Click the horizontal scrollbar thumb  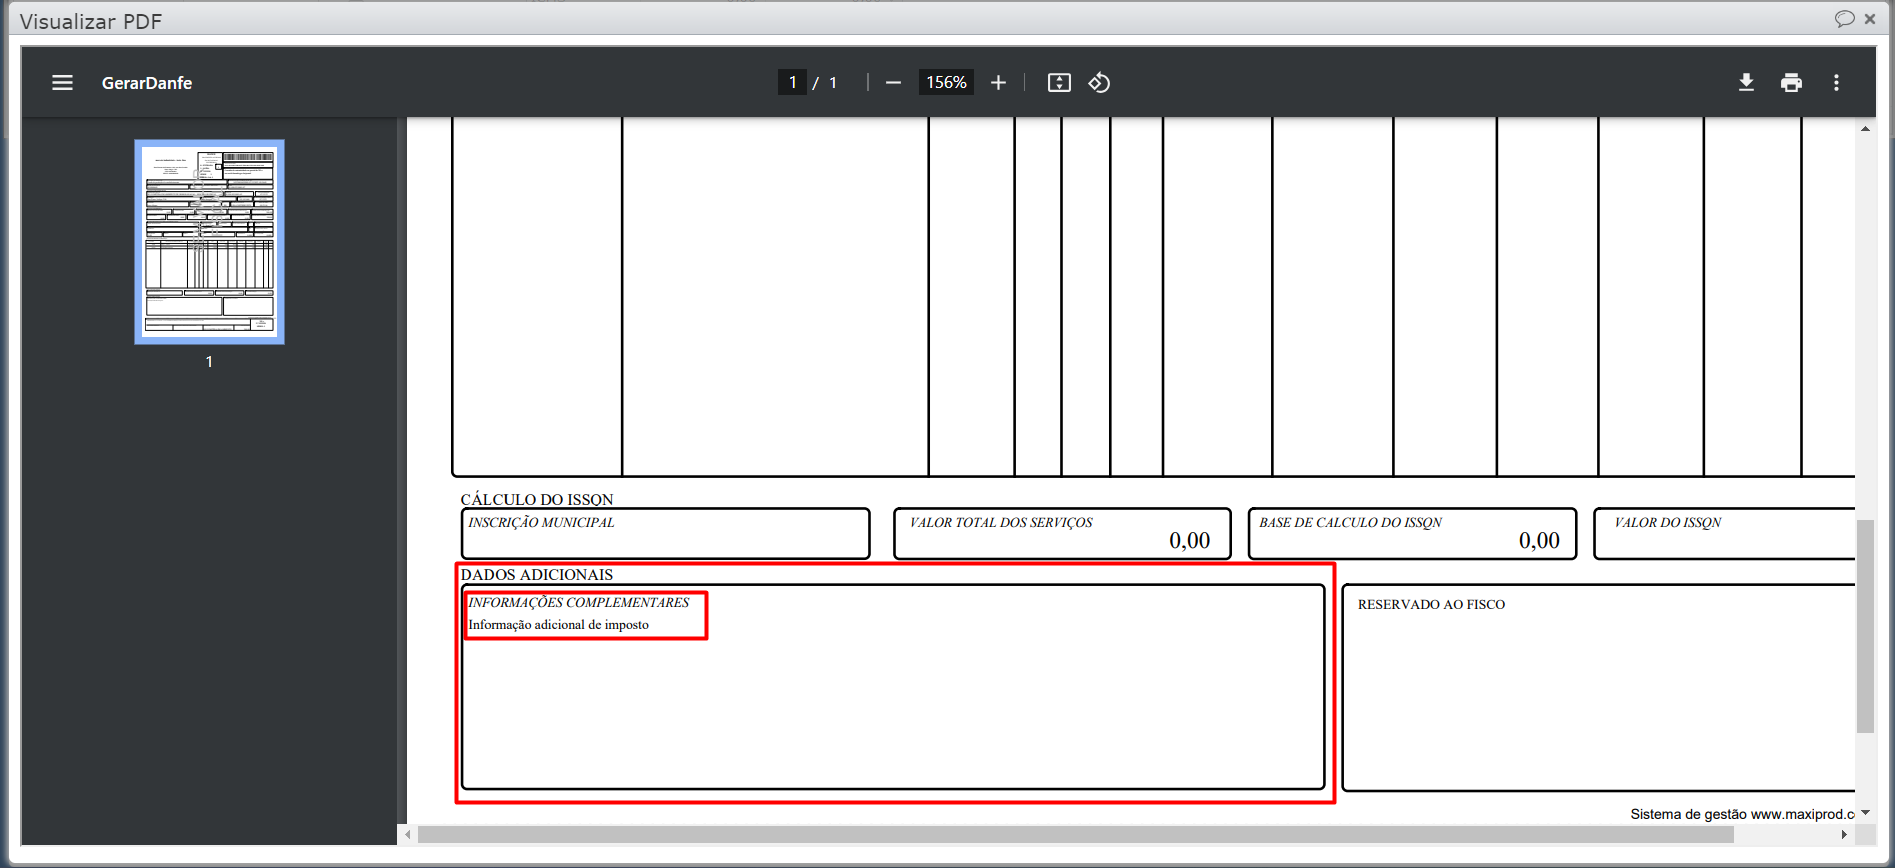pyautogui.click(x=1076, y=834)
